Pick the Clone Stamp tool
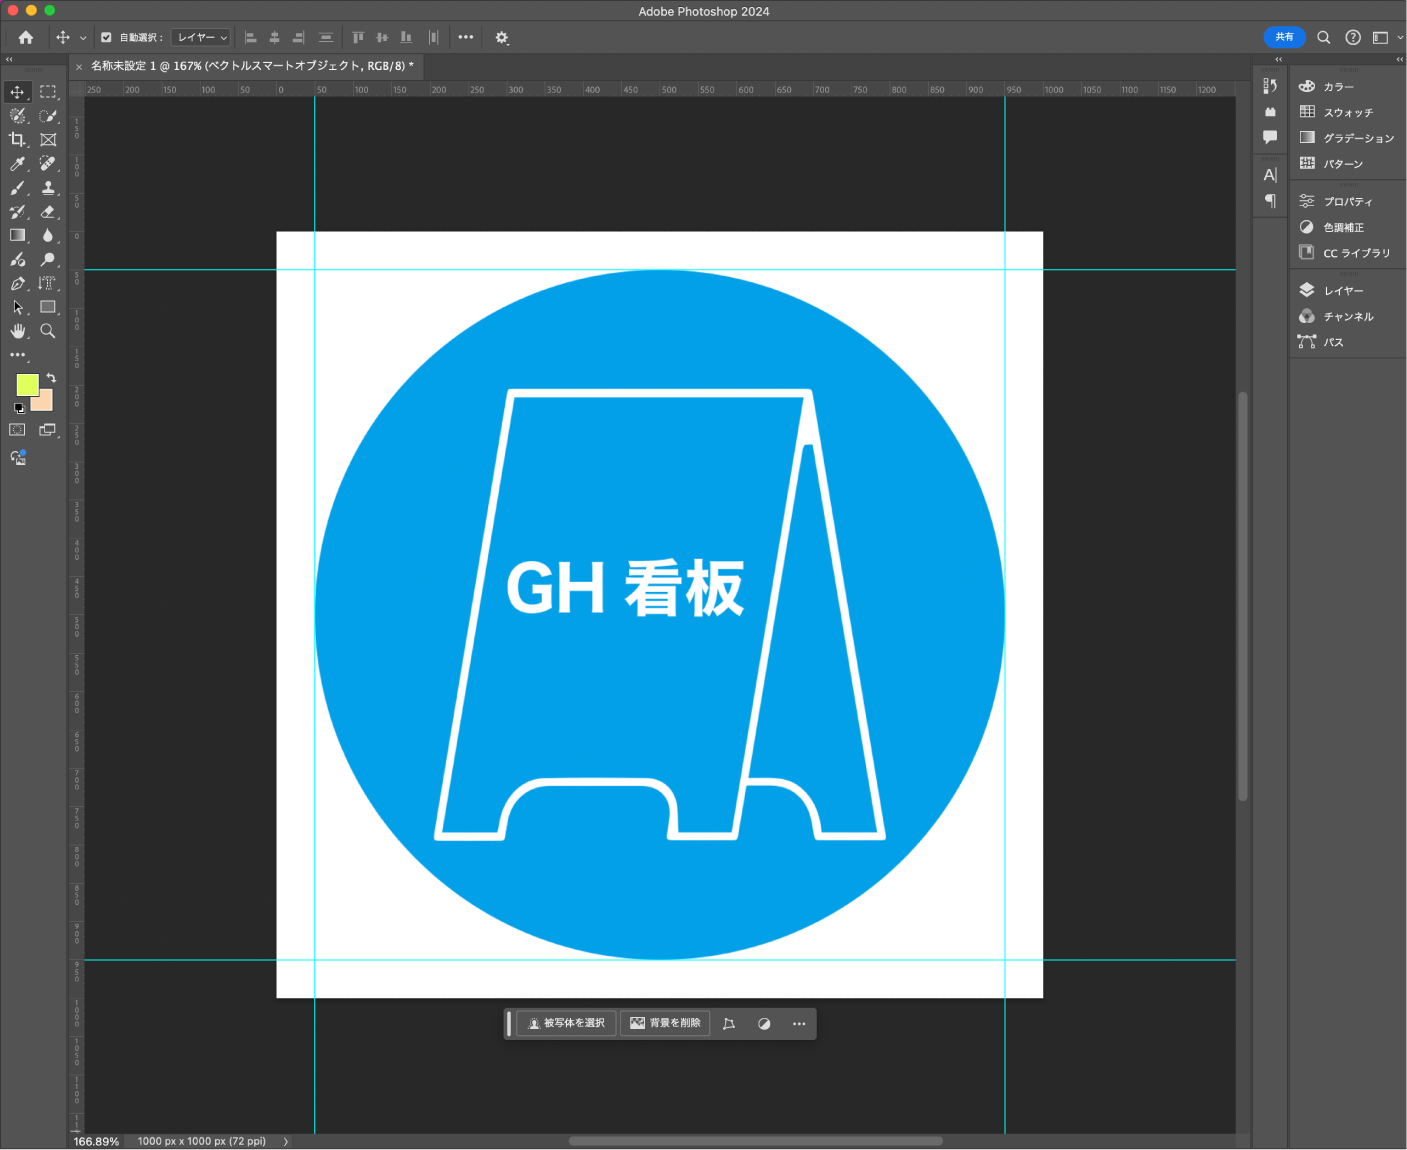 (x=47, y=188)
